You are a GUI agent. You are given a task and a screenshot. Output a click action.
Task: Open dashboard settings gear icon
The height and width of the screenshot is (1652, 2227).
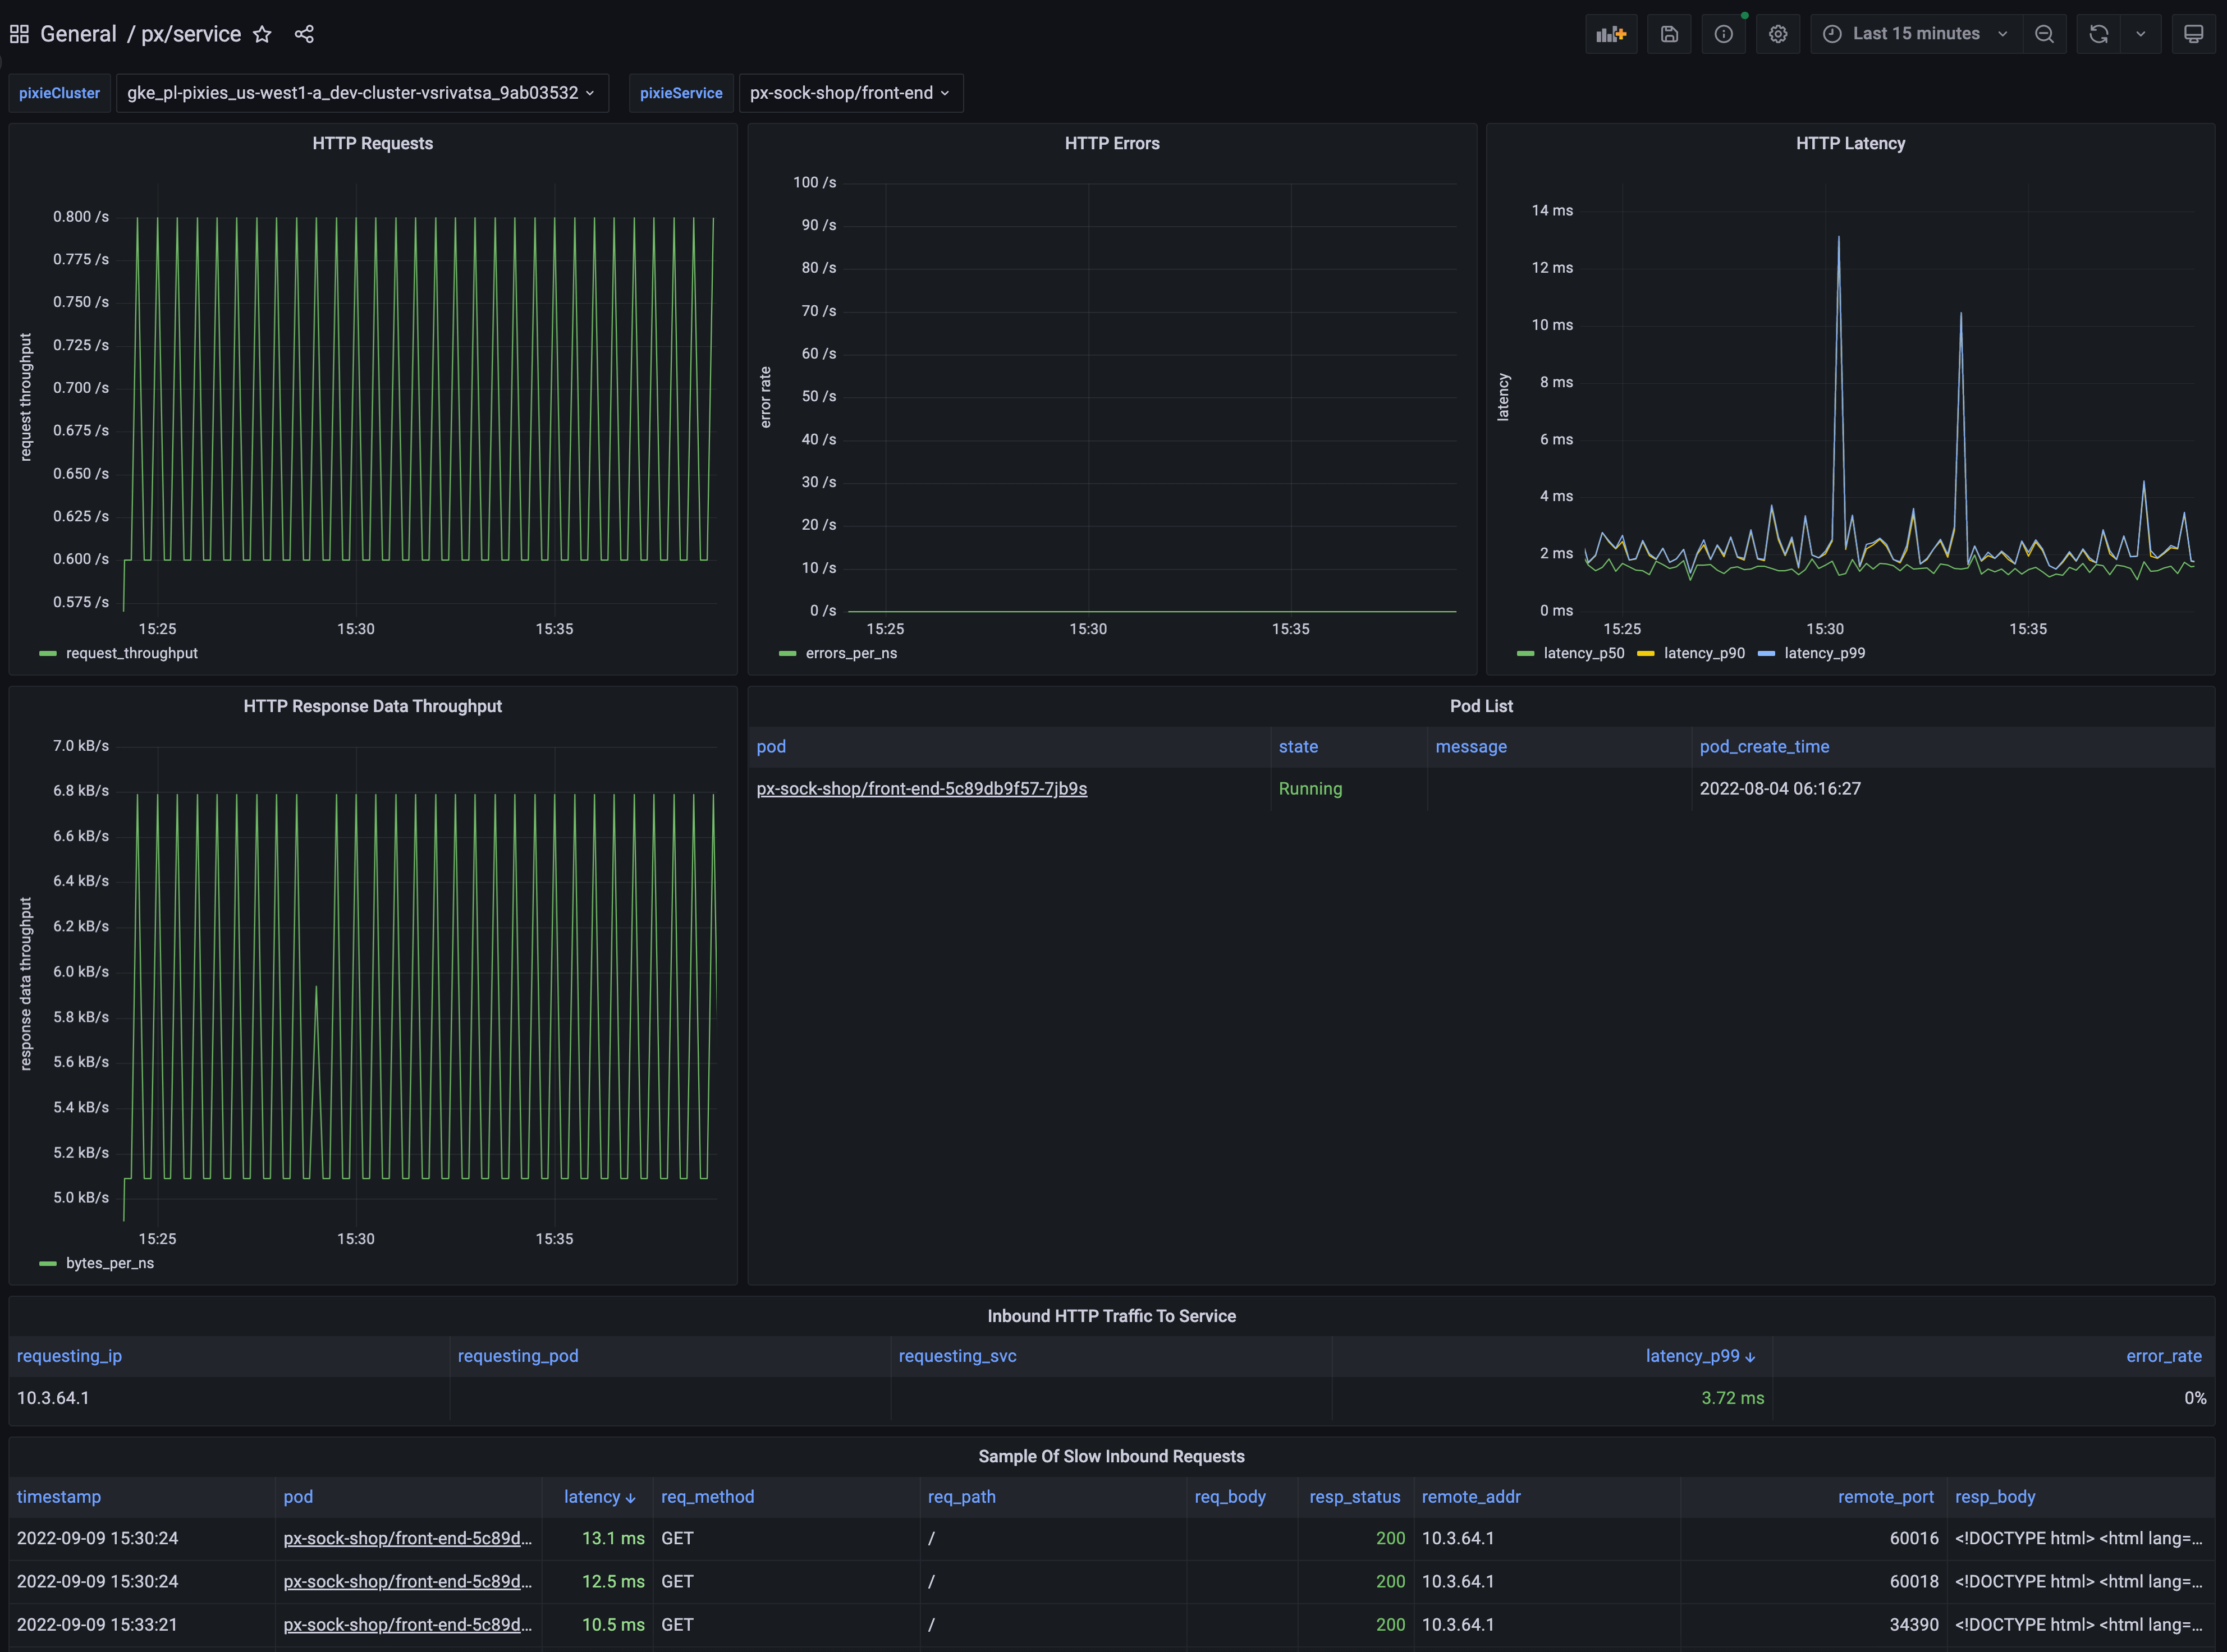coord(1777,34)
